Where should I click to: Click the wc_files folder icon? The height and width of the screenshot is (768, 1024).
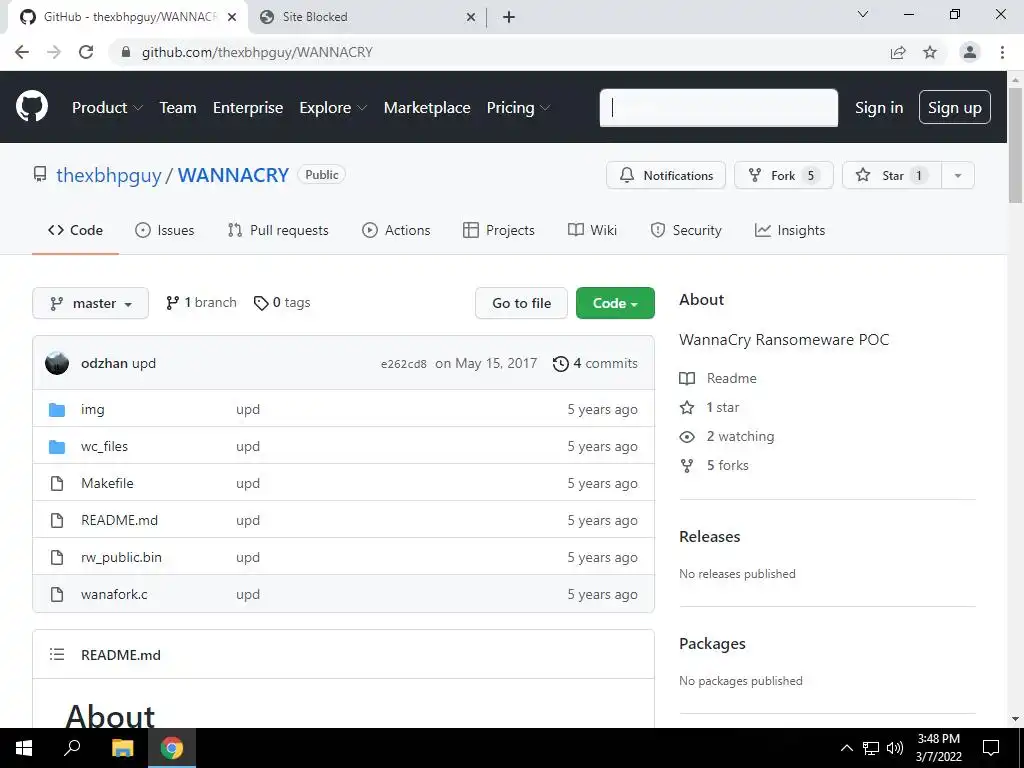[57, 447]
